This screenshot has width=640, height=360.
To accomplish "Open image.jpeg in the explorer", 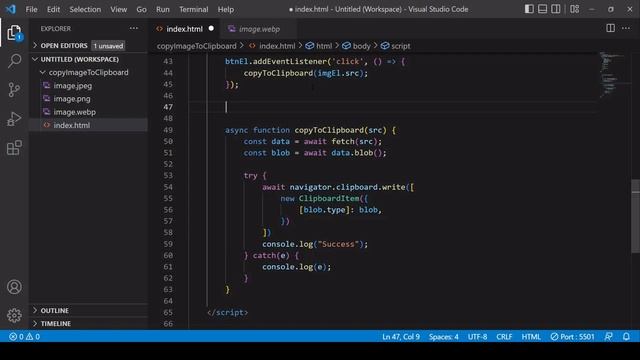I will coord(73,86).
